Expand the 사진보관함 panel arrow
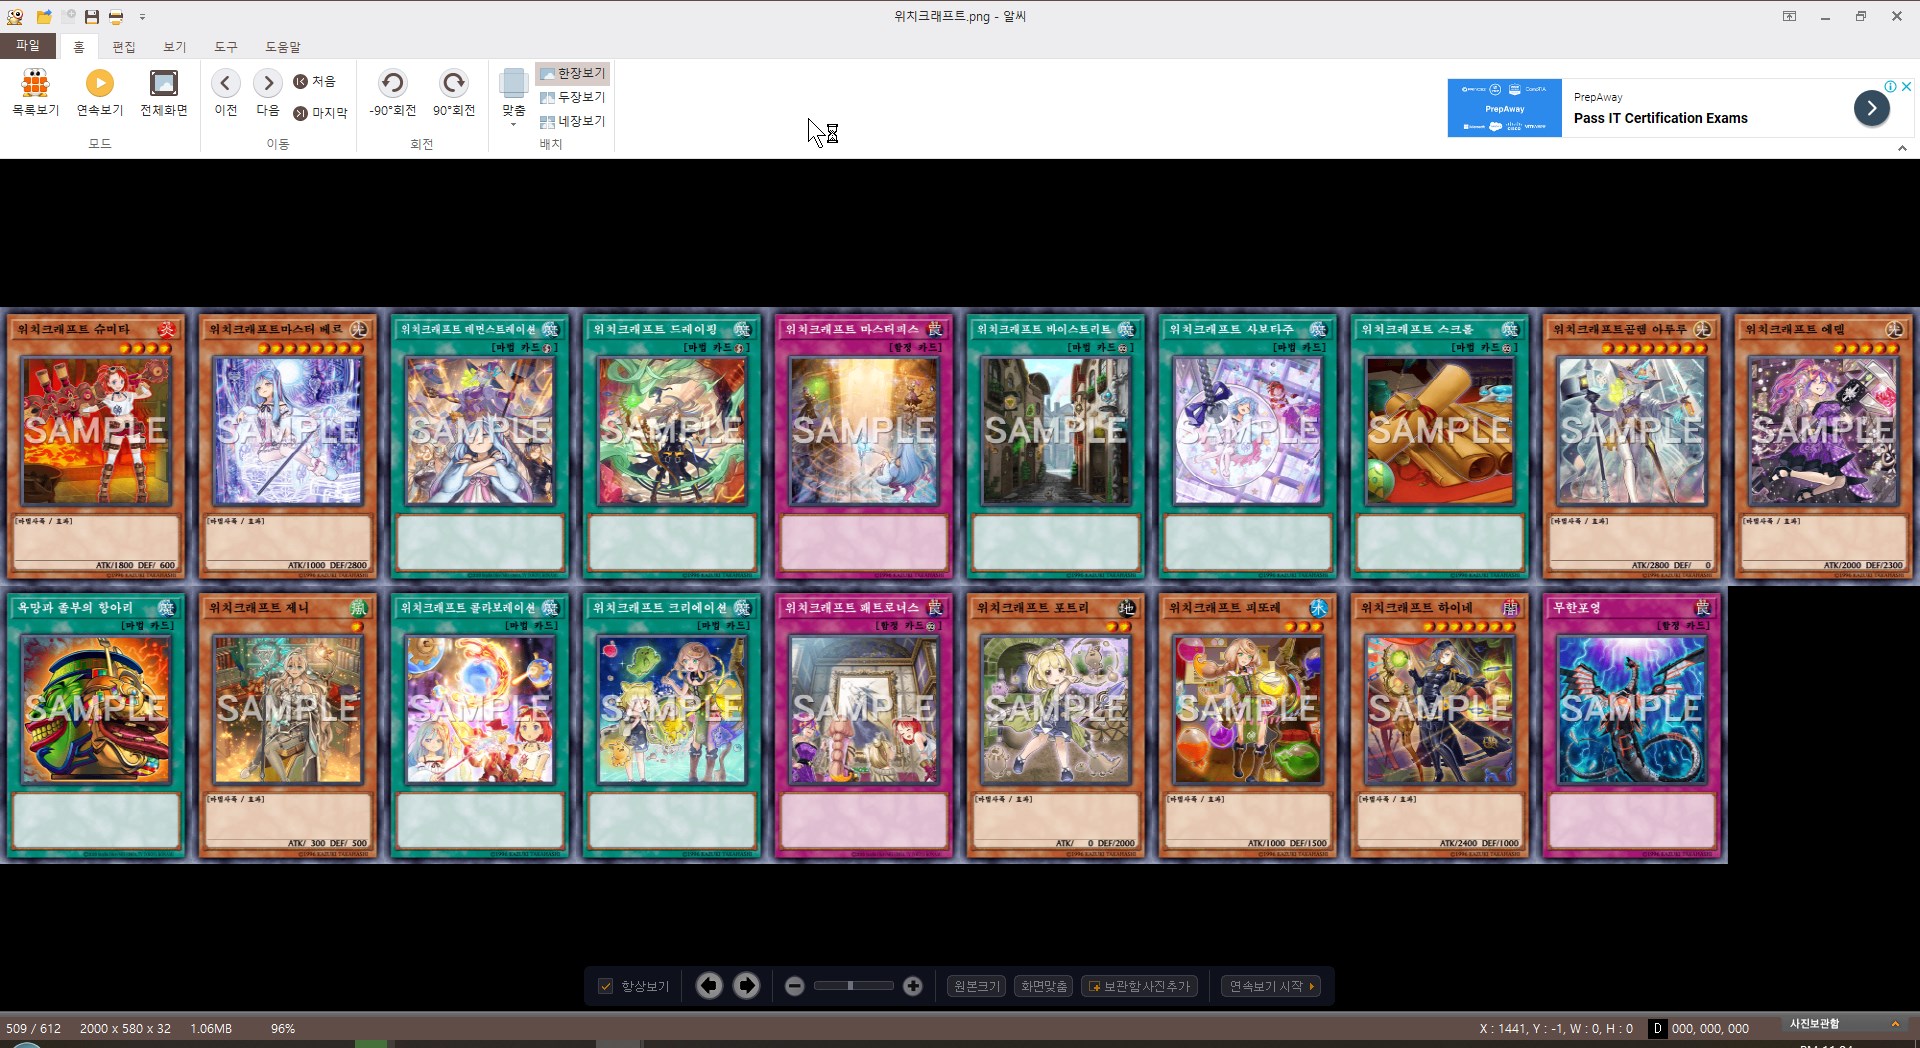This screenshot has width=1920, height=1048. (1895, 1024)
